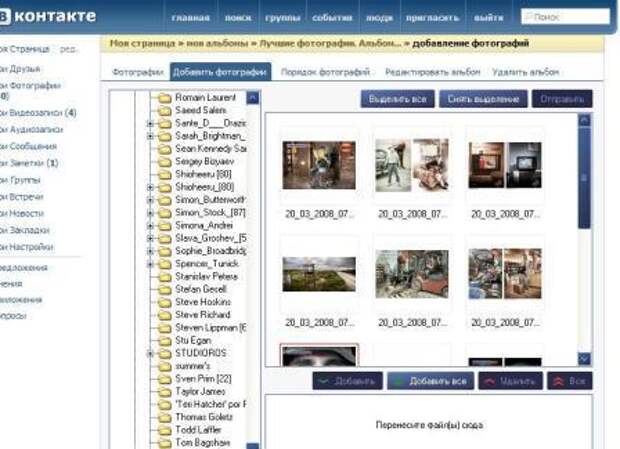Click the Steve Hoskins folder icon
Viewport: 620px width, 449px height.
point(166,301)
